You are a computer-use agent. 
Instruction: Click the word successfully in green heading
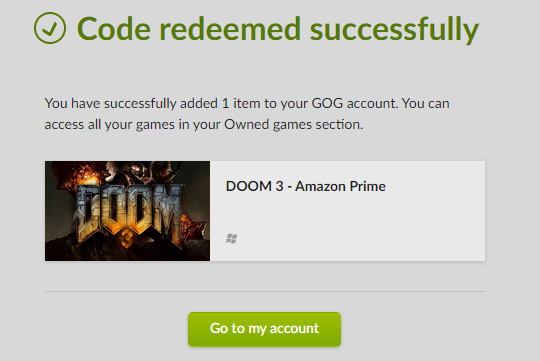coord(394,30)
